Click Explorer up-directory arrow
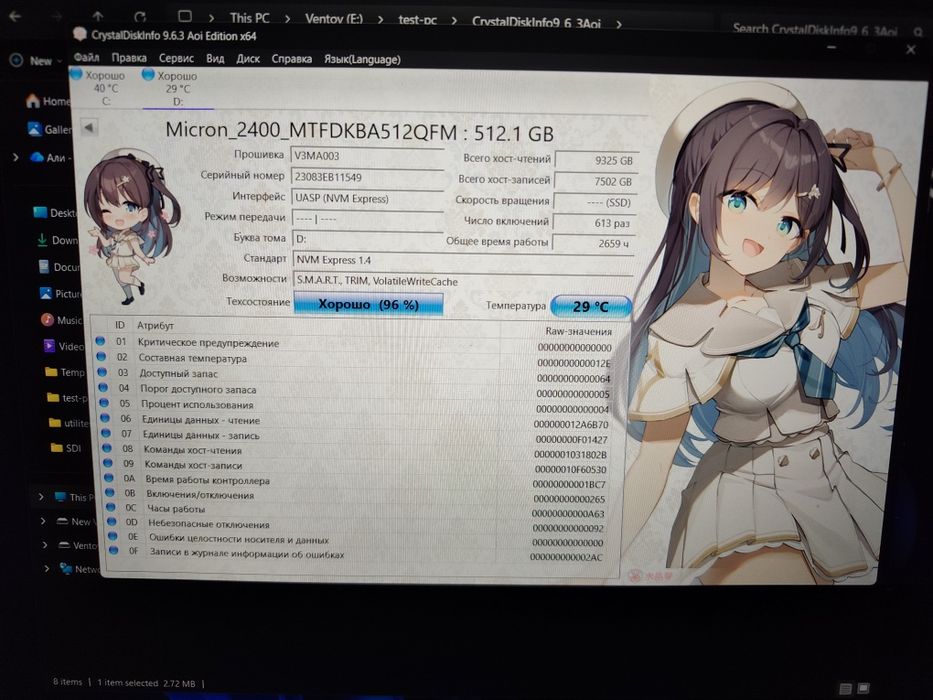The height and width of the screenshot is (700, 933). click(x=98, y=16)
